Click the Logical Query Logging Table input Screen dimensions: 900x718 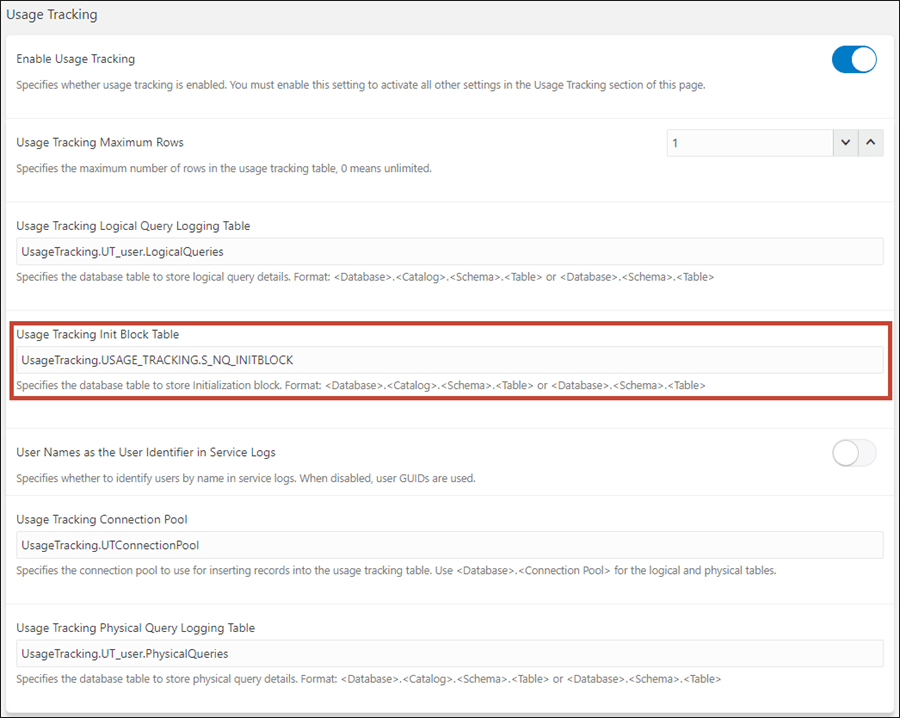pos(448,251)
